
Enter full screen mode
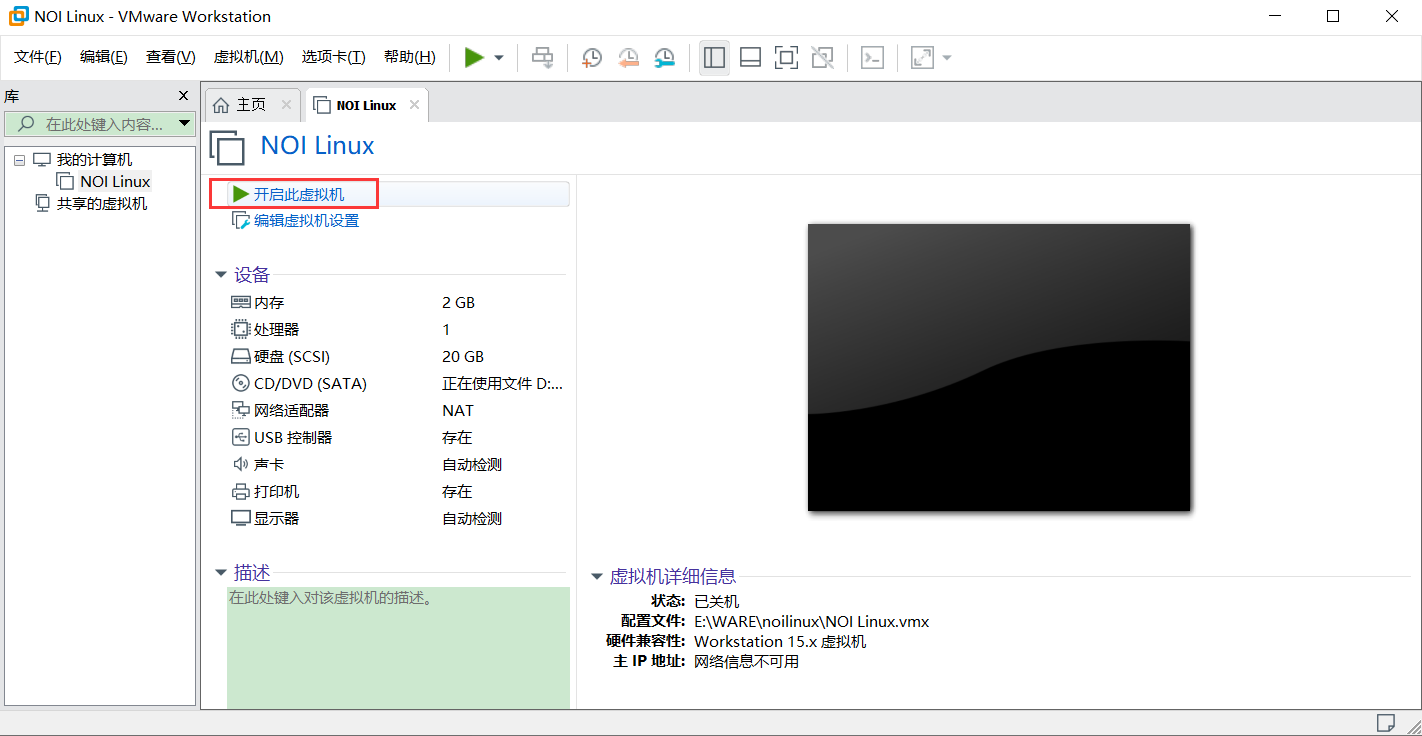786,57
